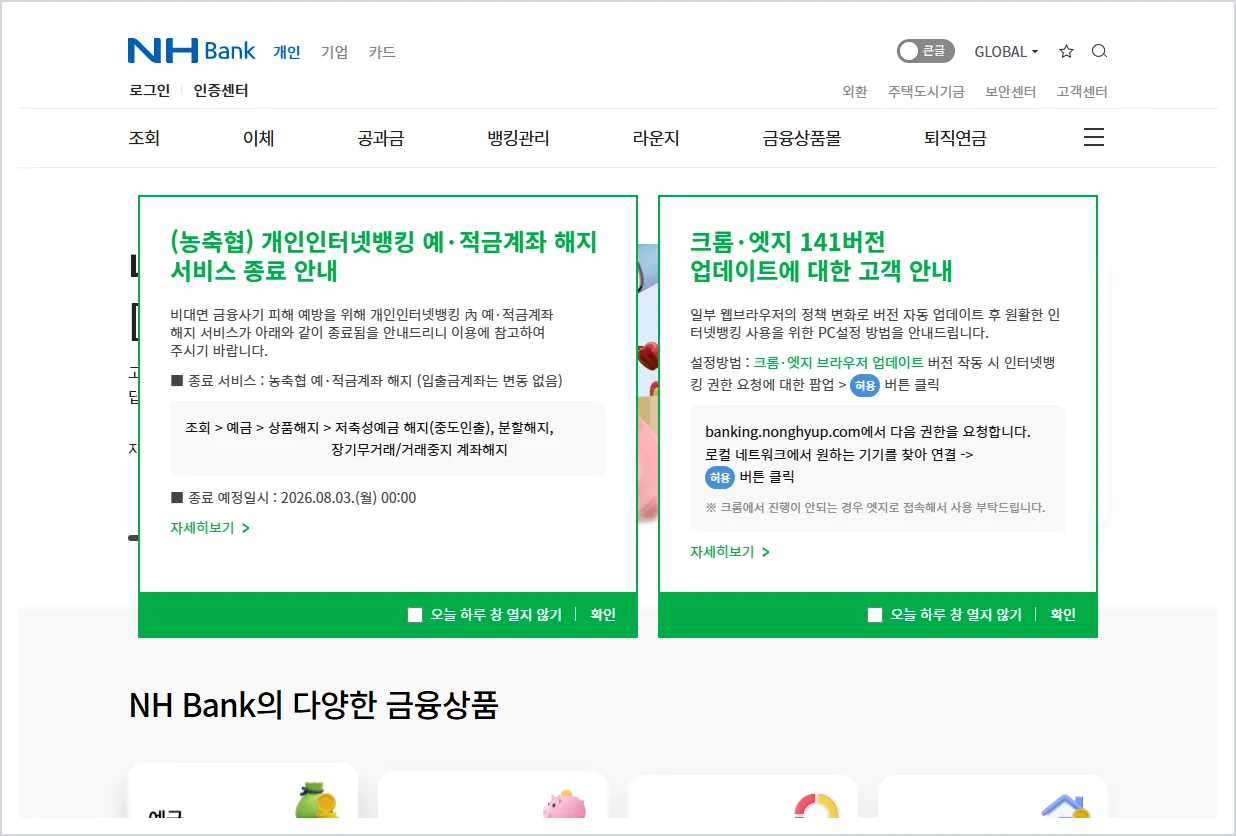
Task: Open 자세히보기 in the 농축협 popup
Action: [210, 528]
